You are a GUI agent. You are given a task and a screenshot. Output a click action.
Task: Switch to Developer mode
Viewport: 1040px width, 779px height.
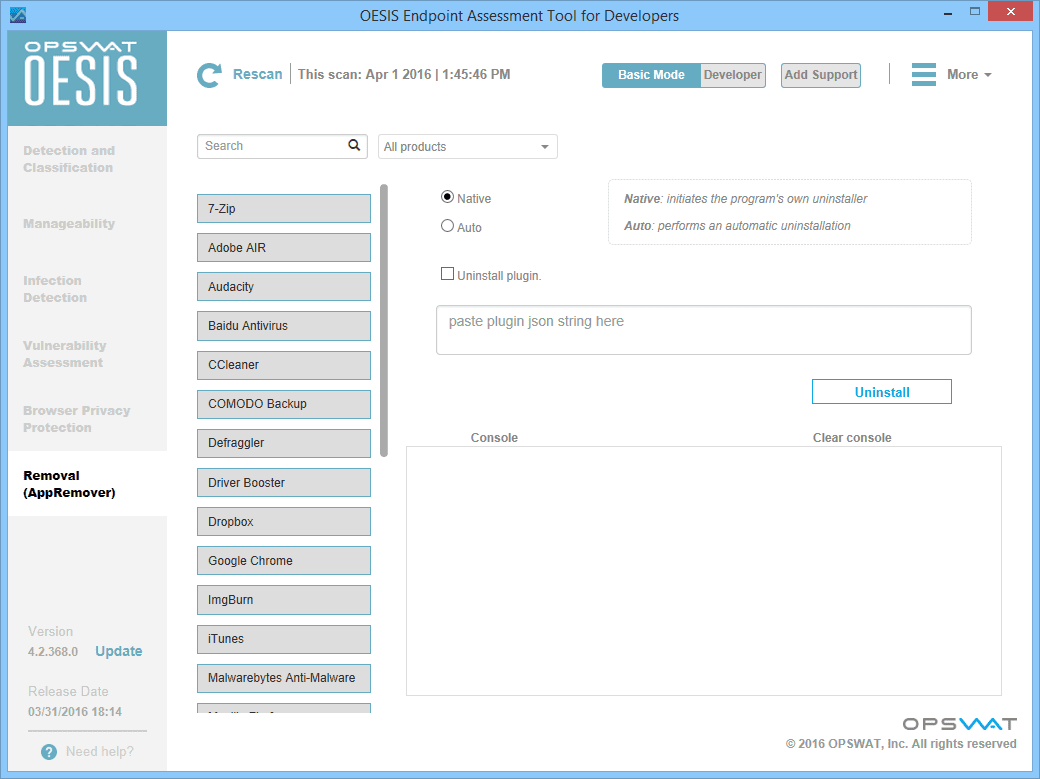732,75
